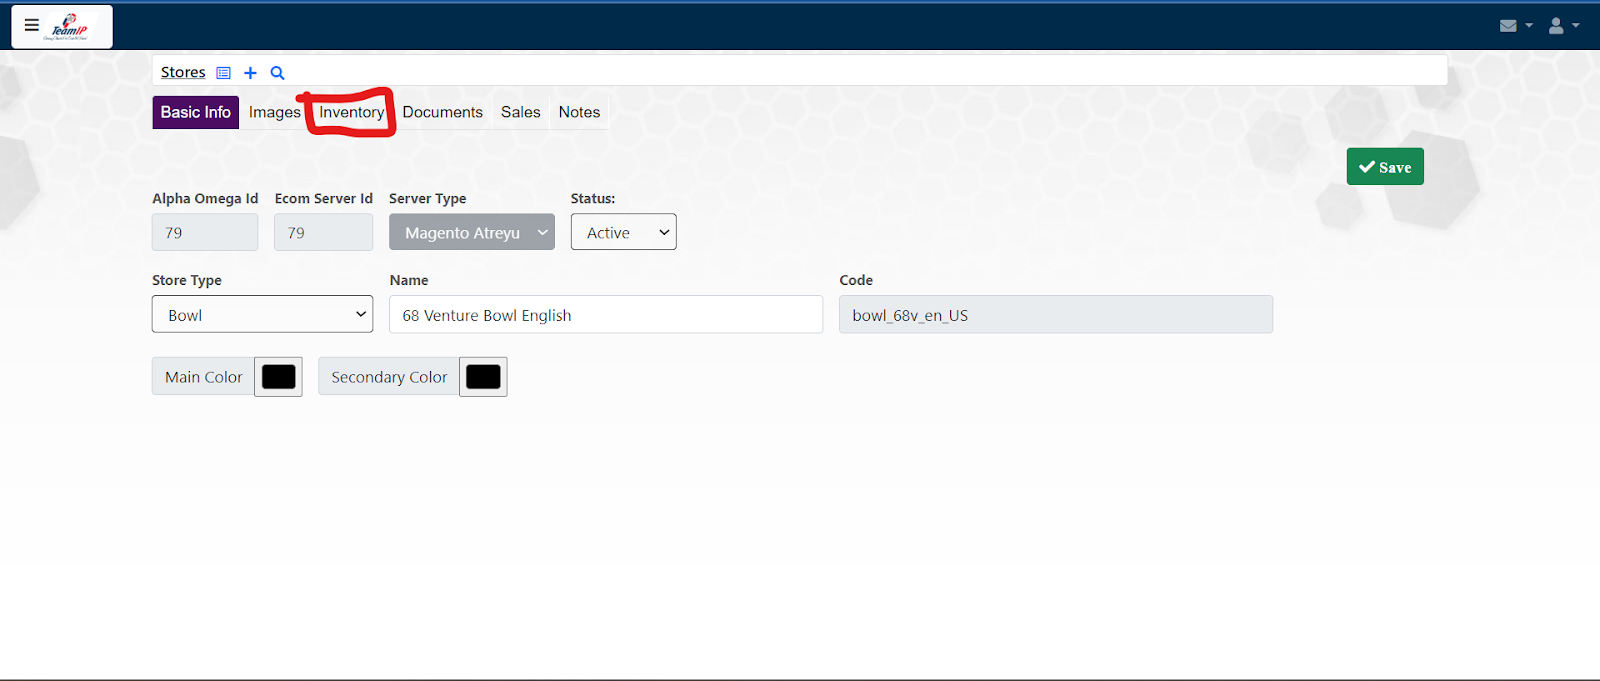The width and height of the screenshot is (1600, 681).
Task: Switch to the Basic Info tab
Action: pyautogui.click(x=195, y=112)
